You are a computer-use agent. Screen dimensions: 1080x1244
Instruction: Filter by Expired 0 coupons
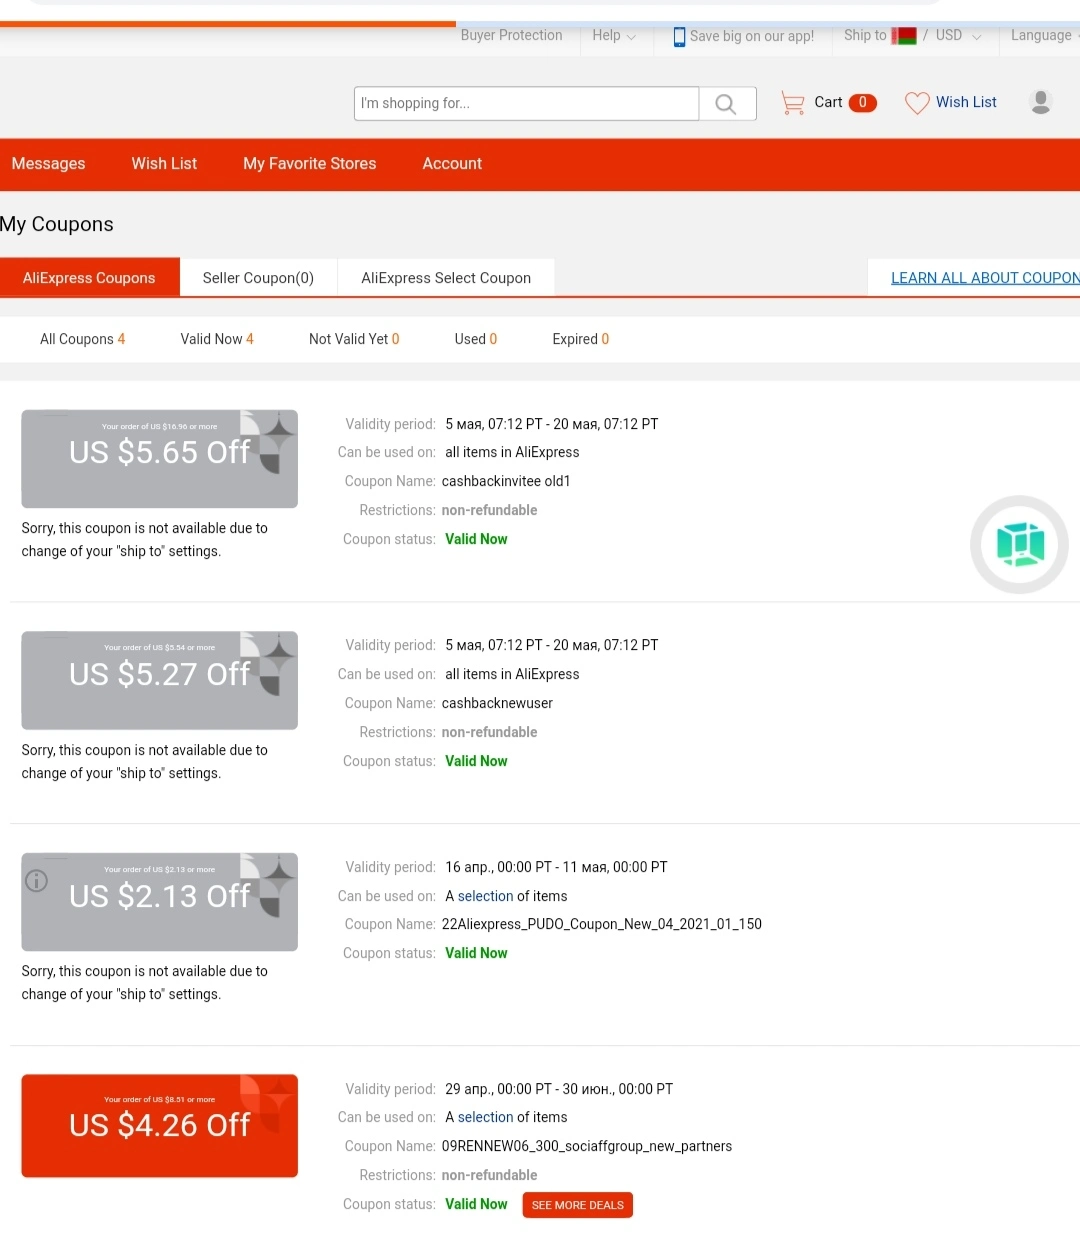pos(581,339)
